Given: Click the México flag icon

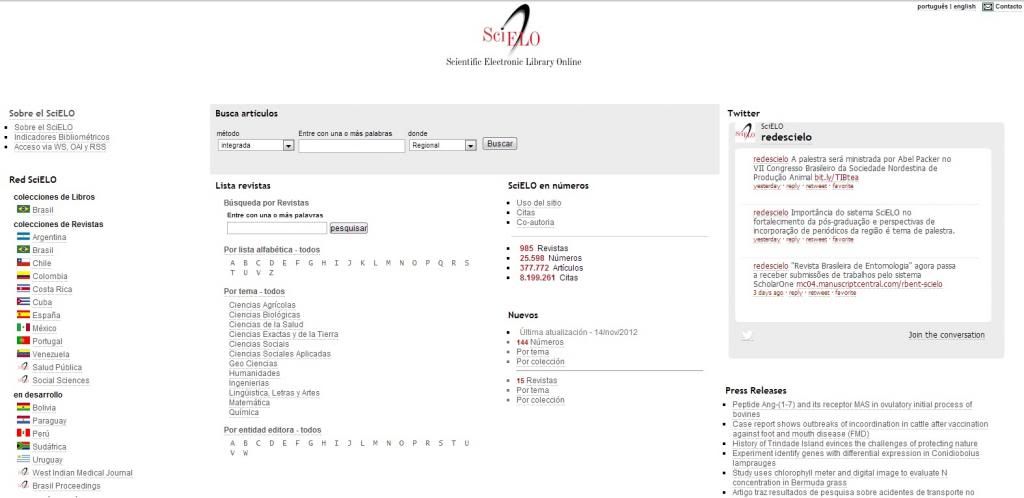Looking at the screenshot, I should pyautogui.click(x=24, y=328).
